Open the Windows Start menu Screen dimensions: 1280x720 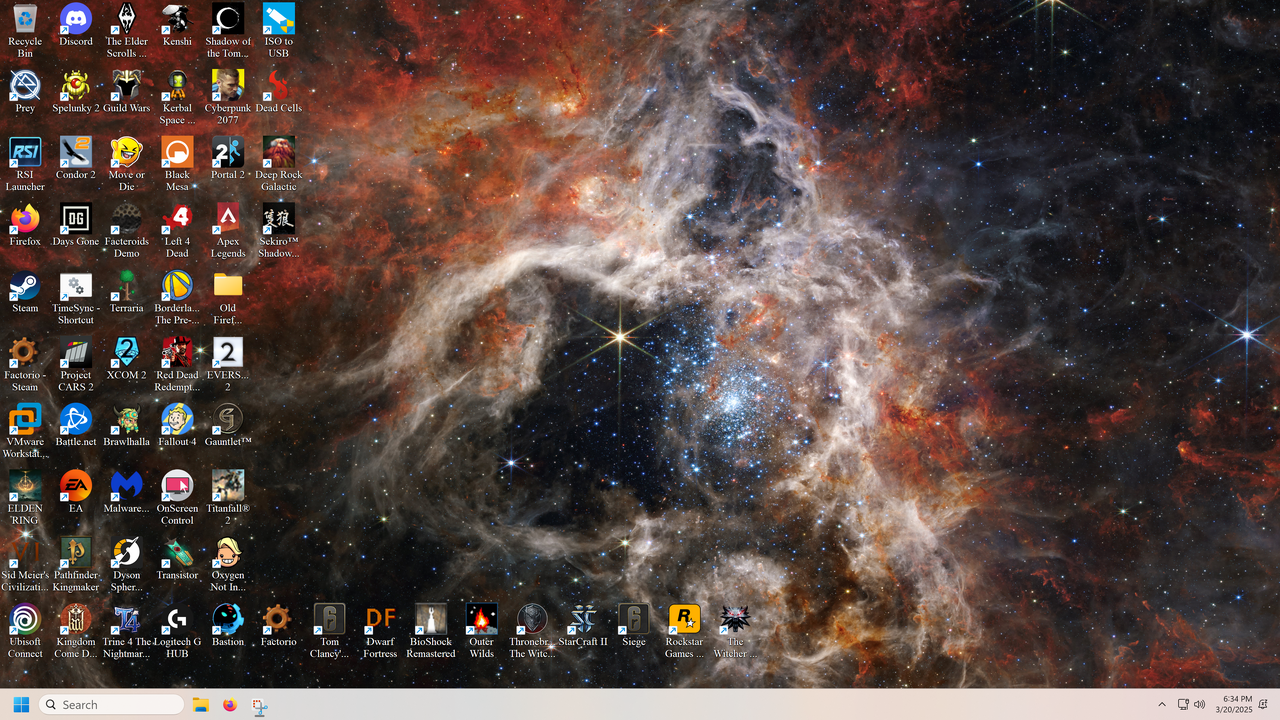pyautogui.click(x=21, y=705)
